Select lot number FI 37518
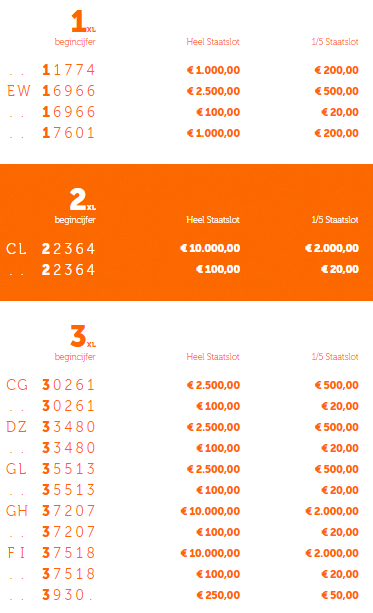This screenshot has height=613, width=373. pos(51,553)
